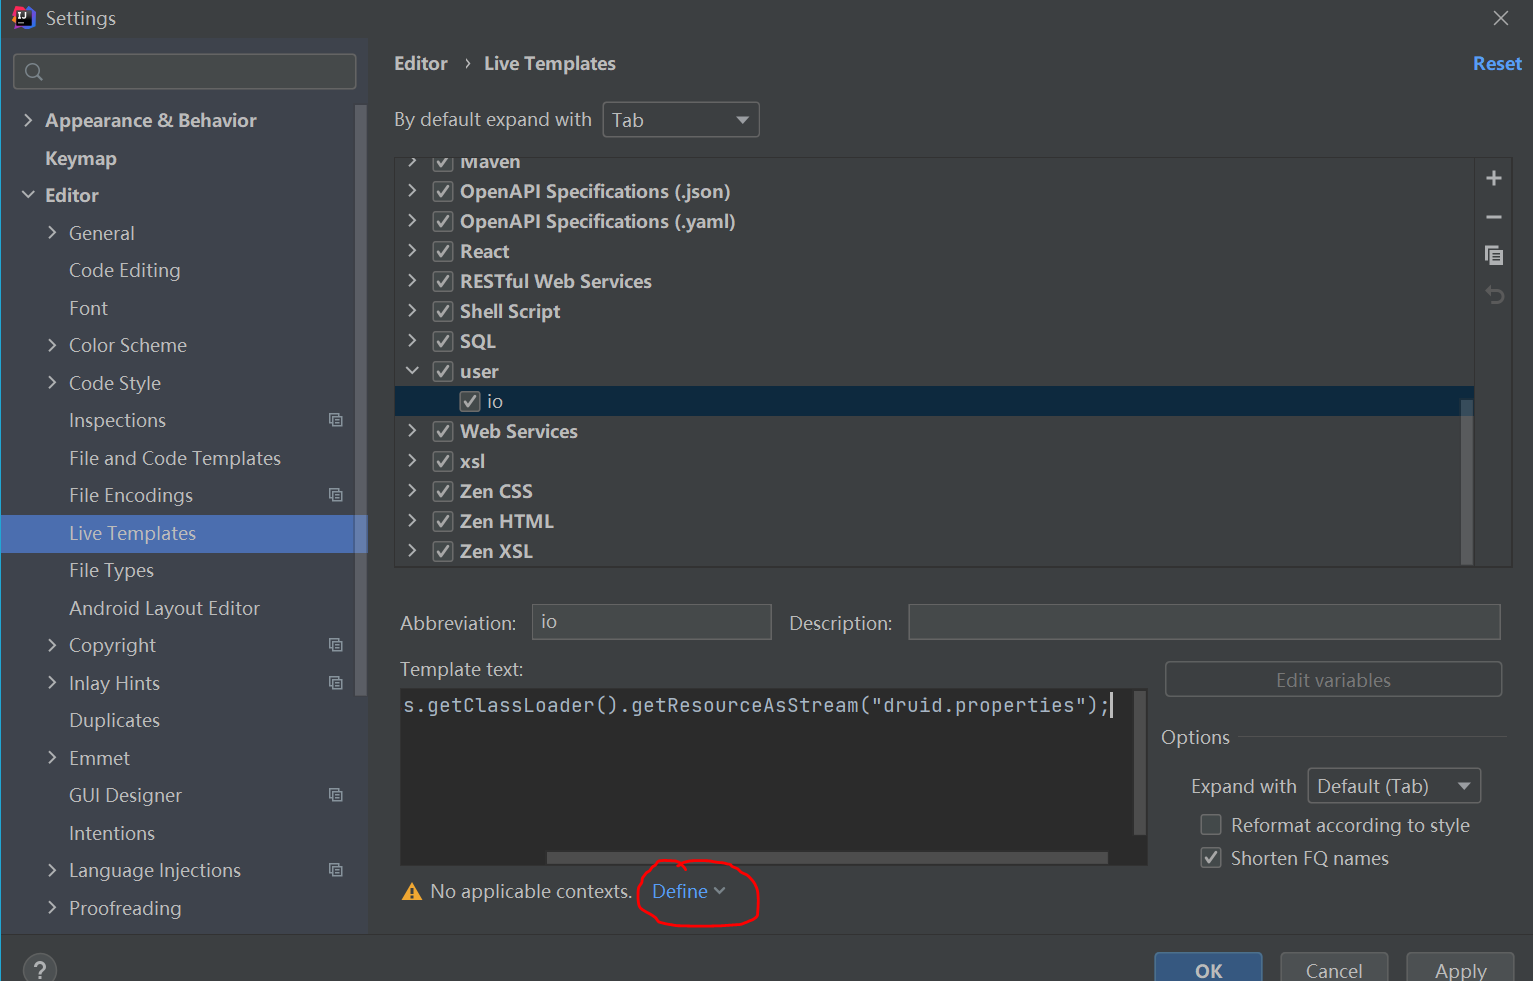Expand the Color Scheme settings node

click(52, 345)
